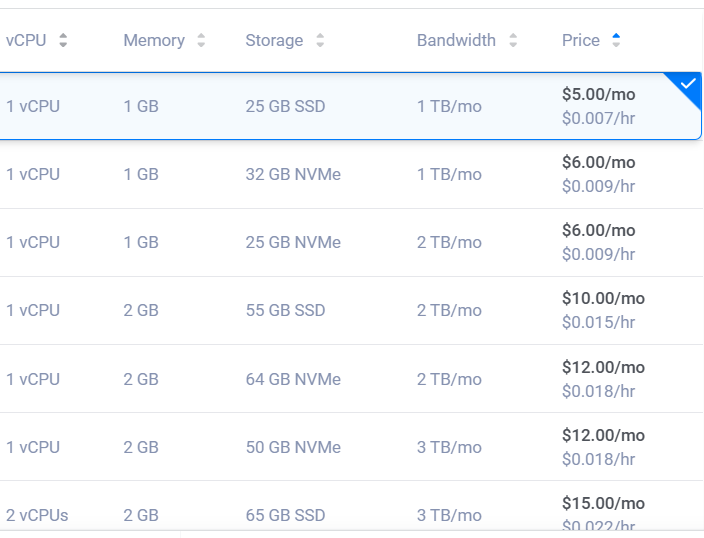
Task: Sort the table by the vCPU header label
Action: tap(26, 41)
